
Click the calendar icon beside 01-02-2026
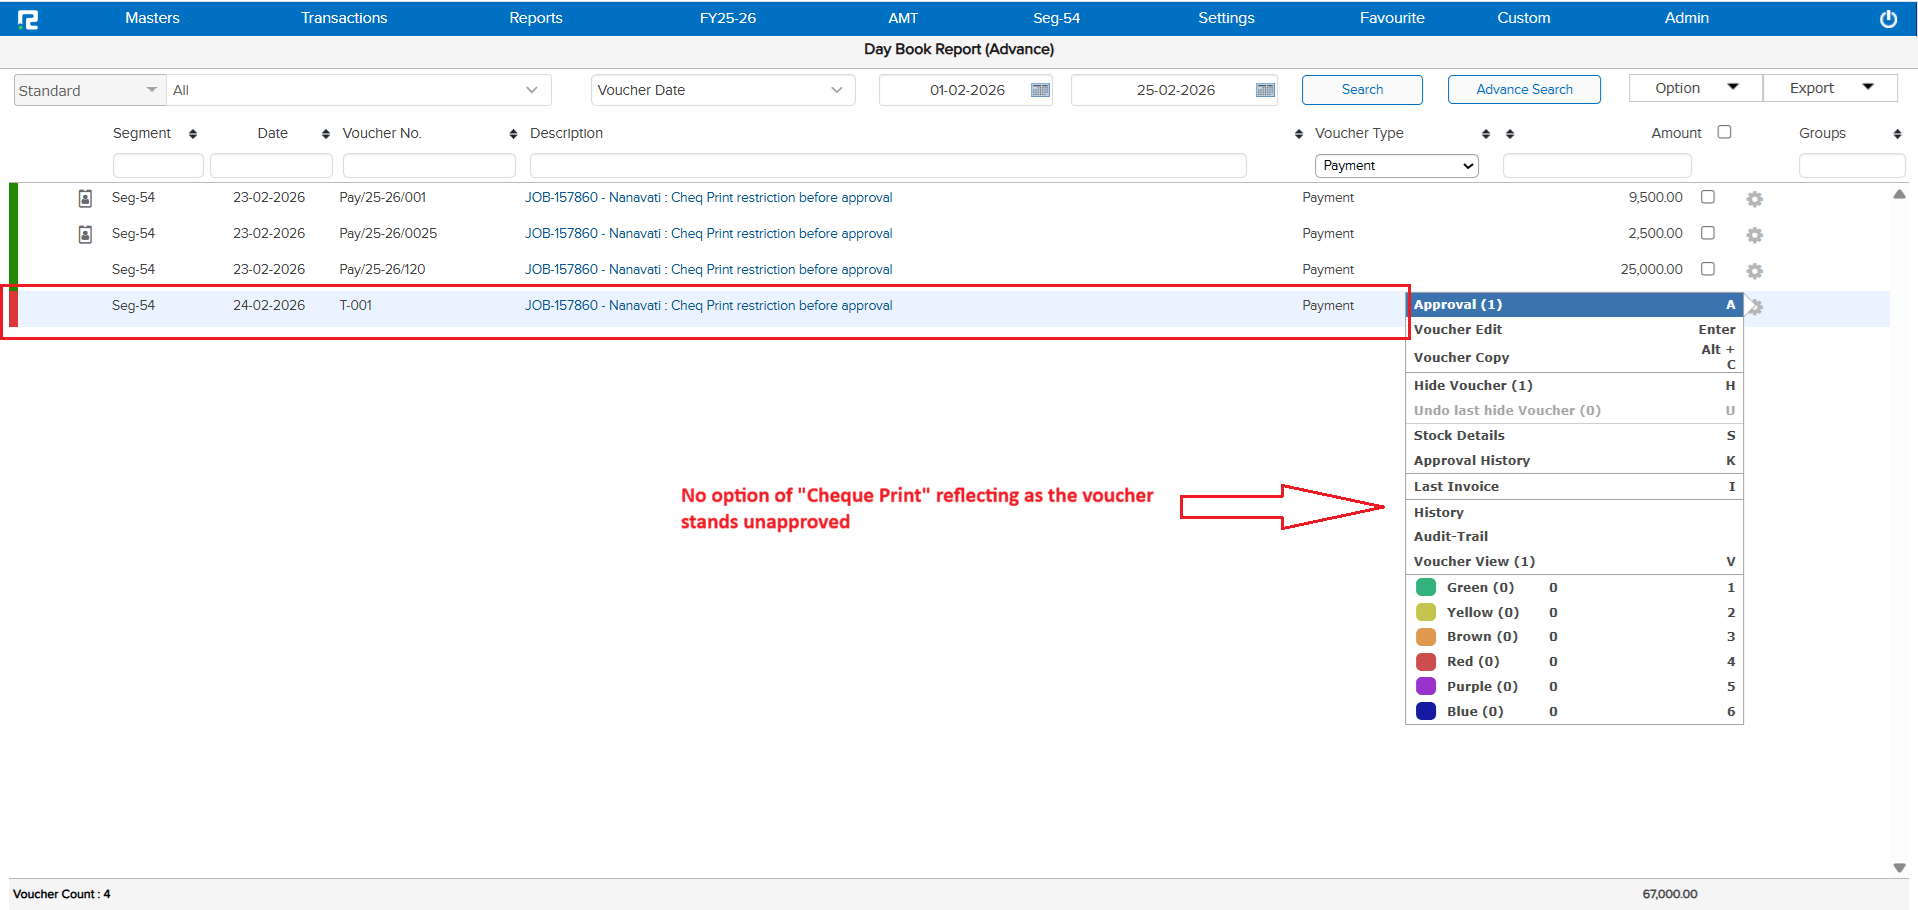click(x=1040, y=89)
